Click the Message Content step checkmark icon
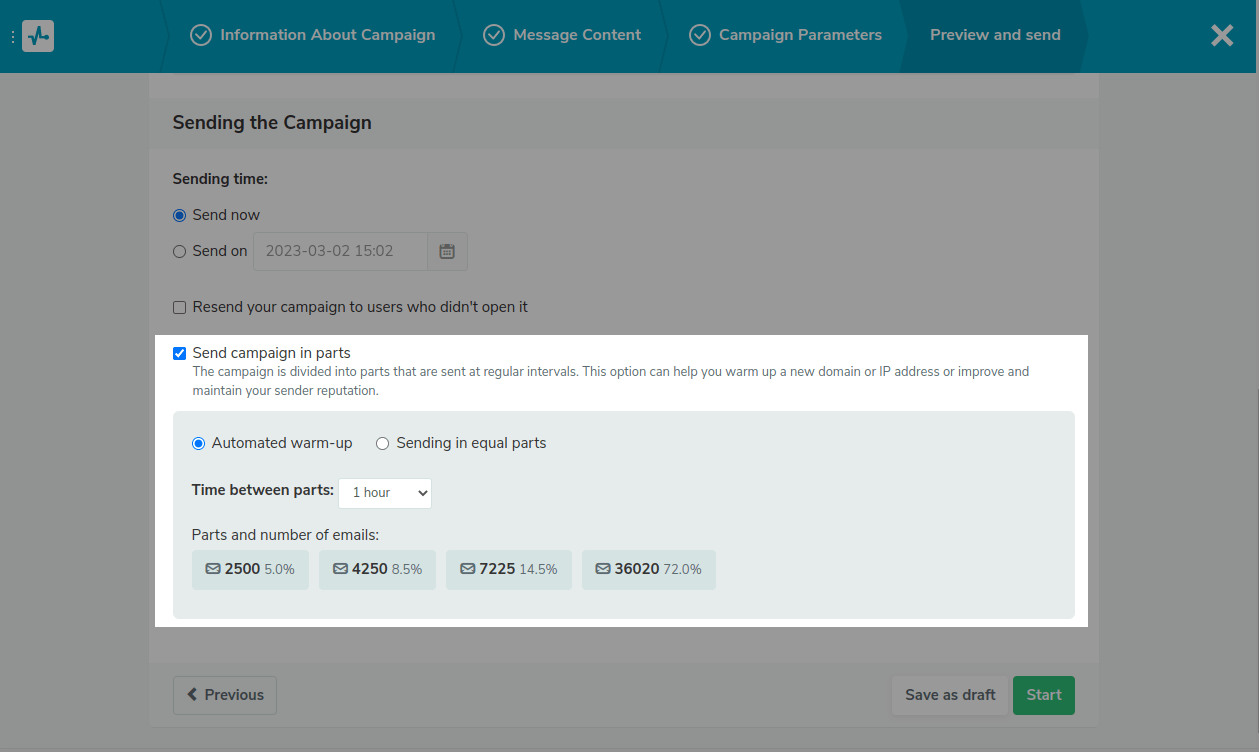The height and width of the screenshot is (752, 1259). pyautogui.click(x=494, y=35)
